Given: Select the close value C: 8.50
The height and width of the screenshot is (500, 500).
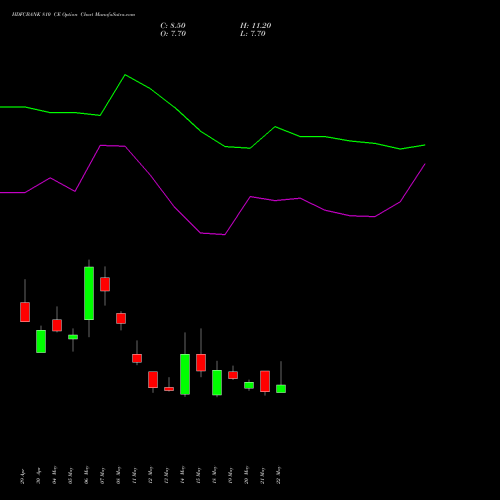Looking at the screenshot, I should pos(173,26).
